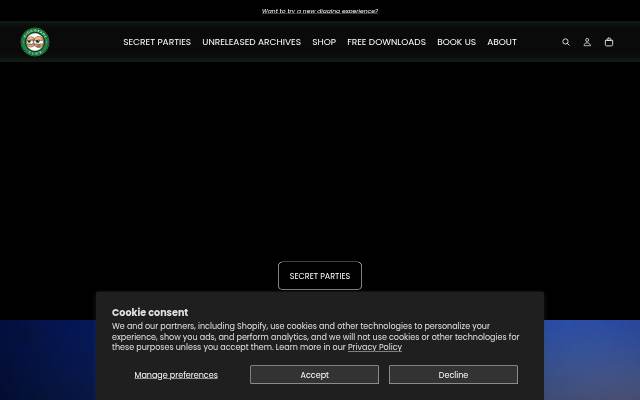This screenshot has width=640, height=400.
Task: Open Book Us menu item
Action: pos(456,42)
